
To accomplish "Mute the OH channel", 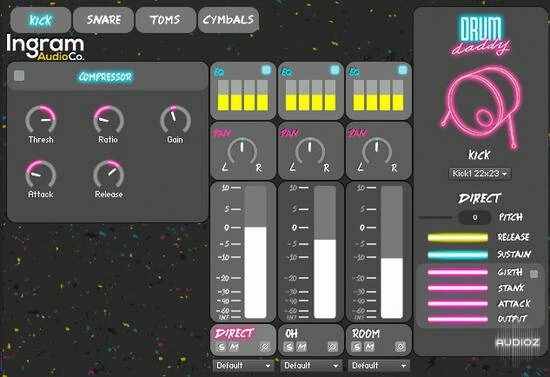I will 302,347.
